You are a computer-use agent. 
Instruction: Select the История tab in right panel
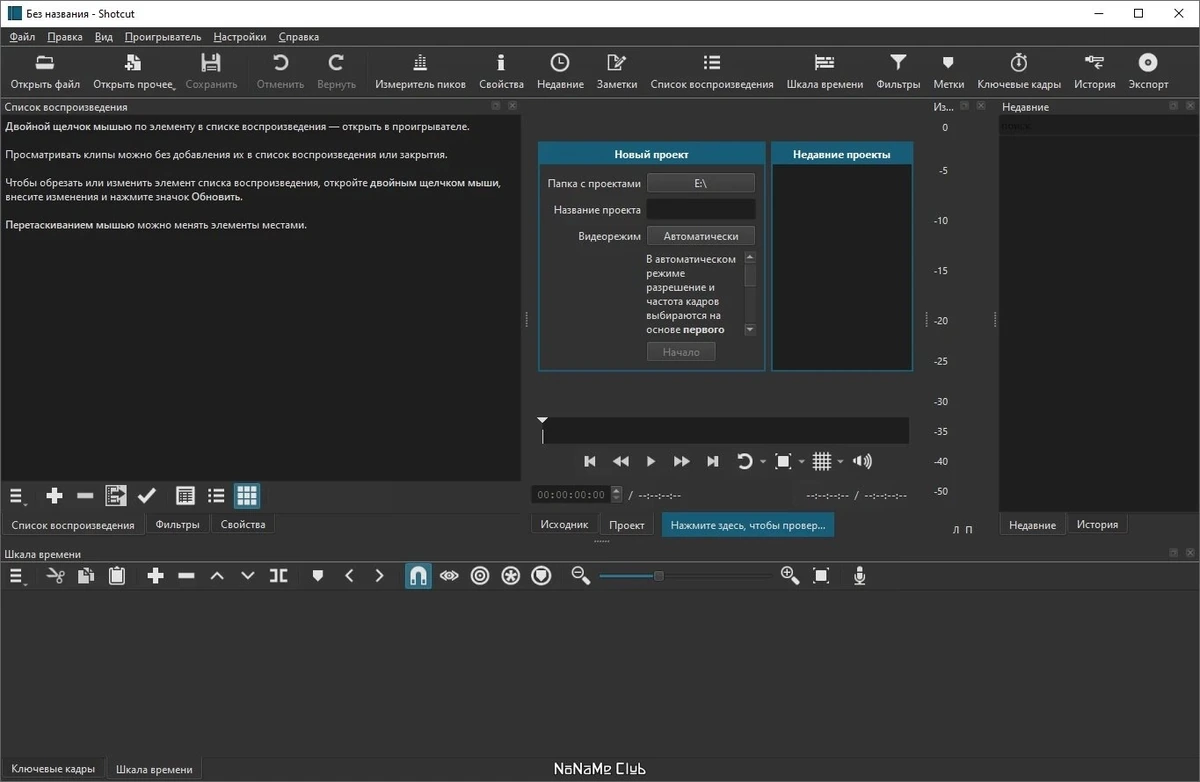coord(1098,524)
